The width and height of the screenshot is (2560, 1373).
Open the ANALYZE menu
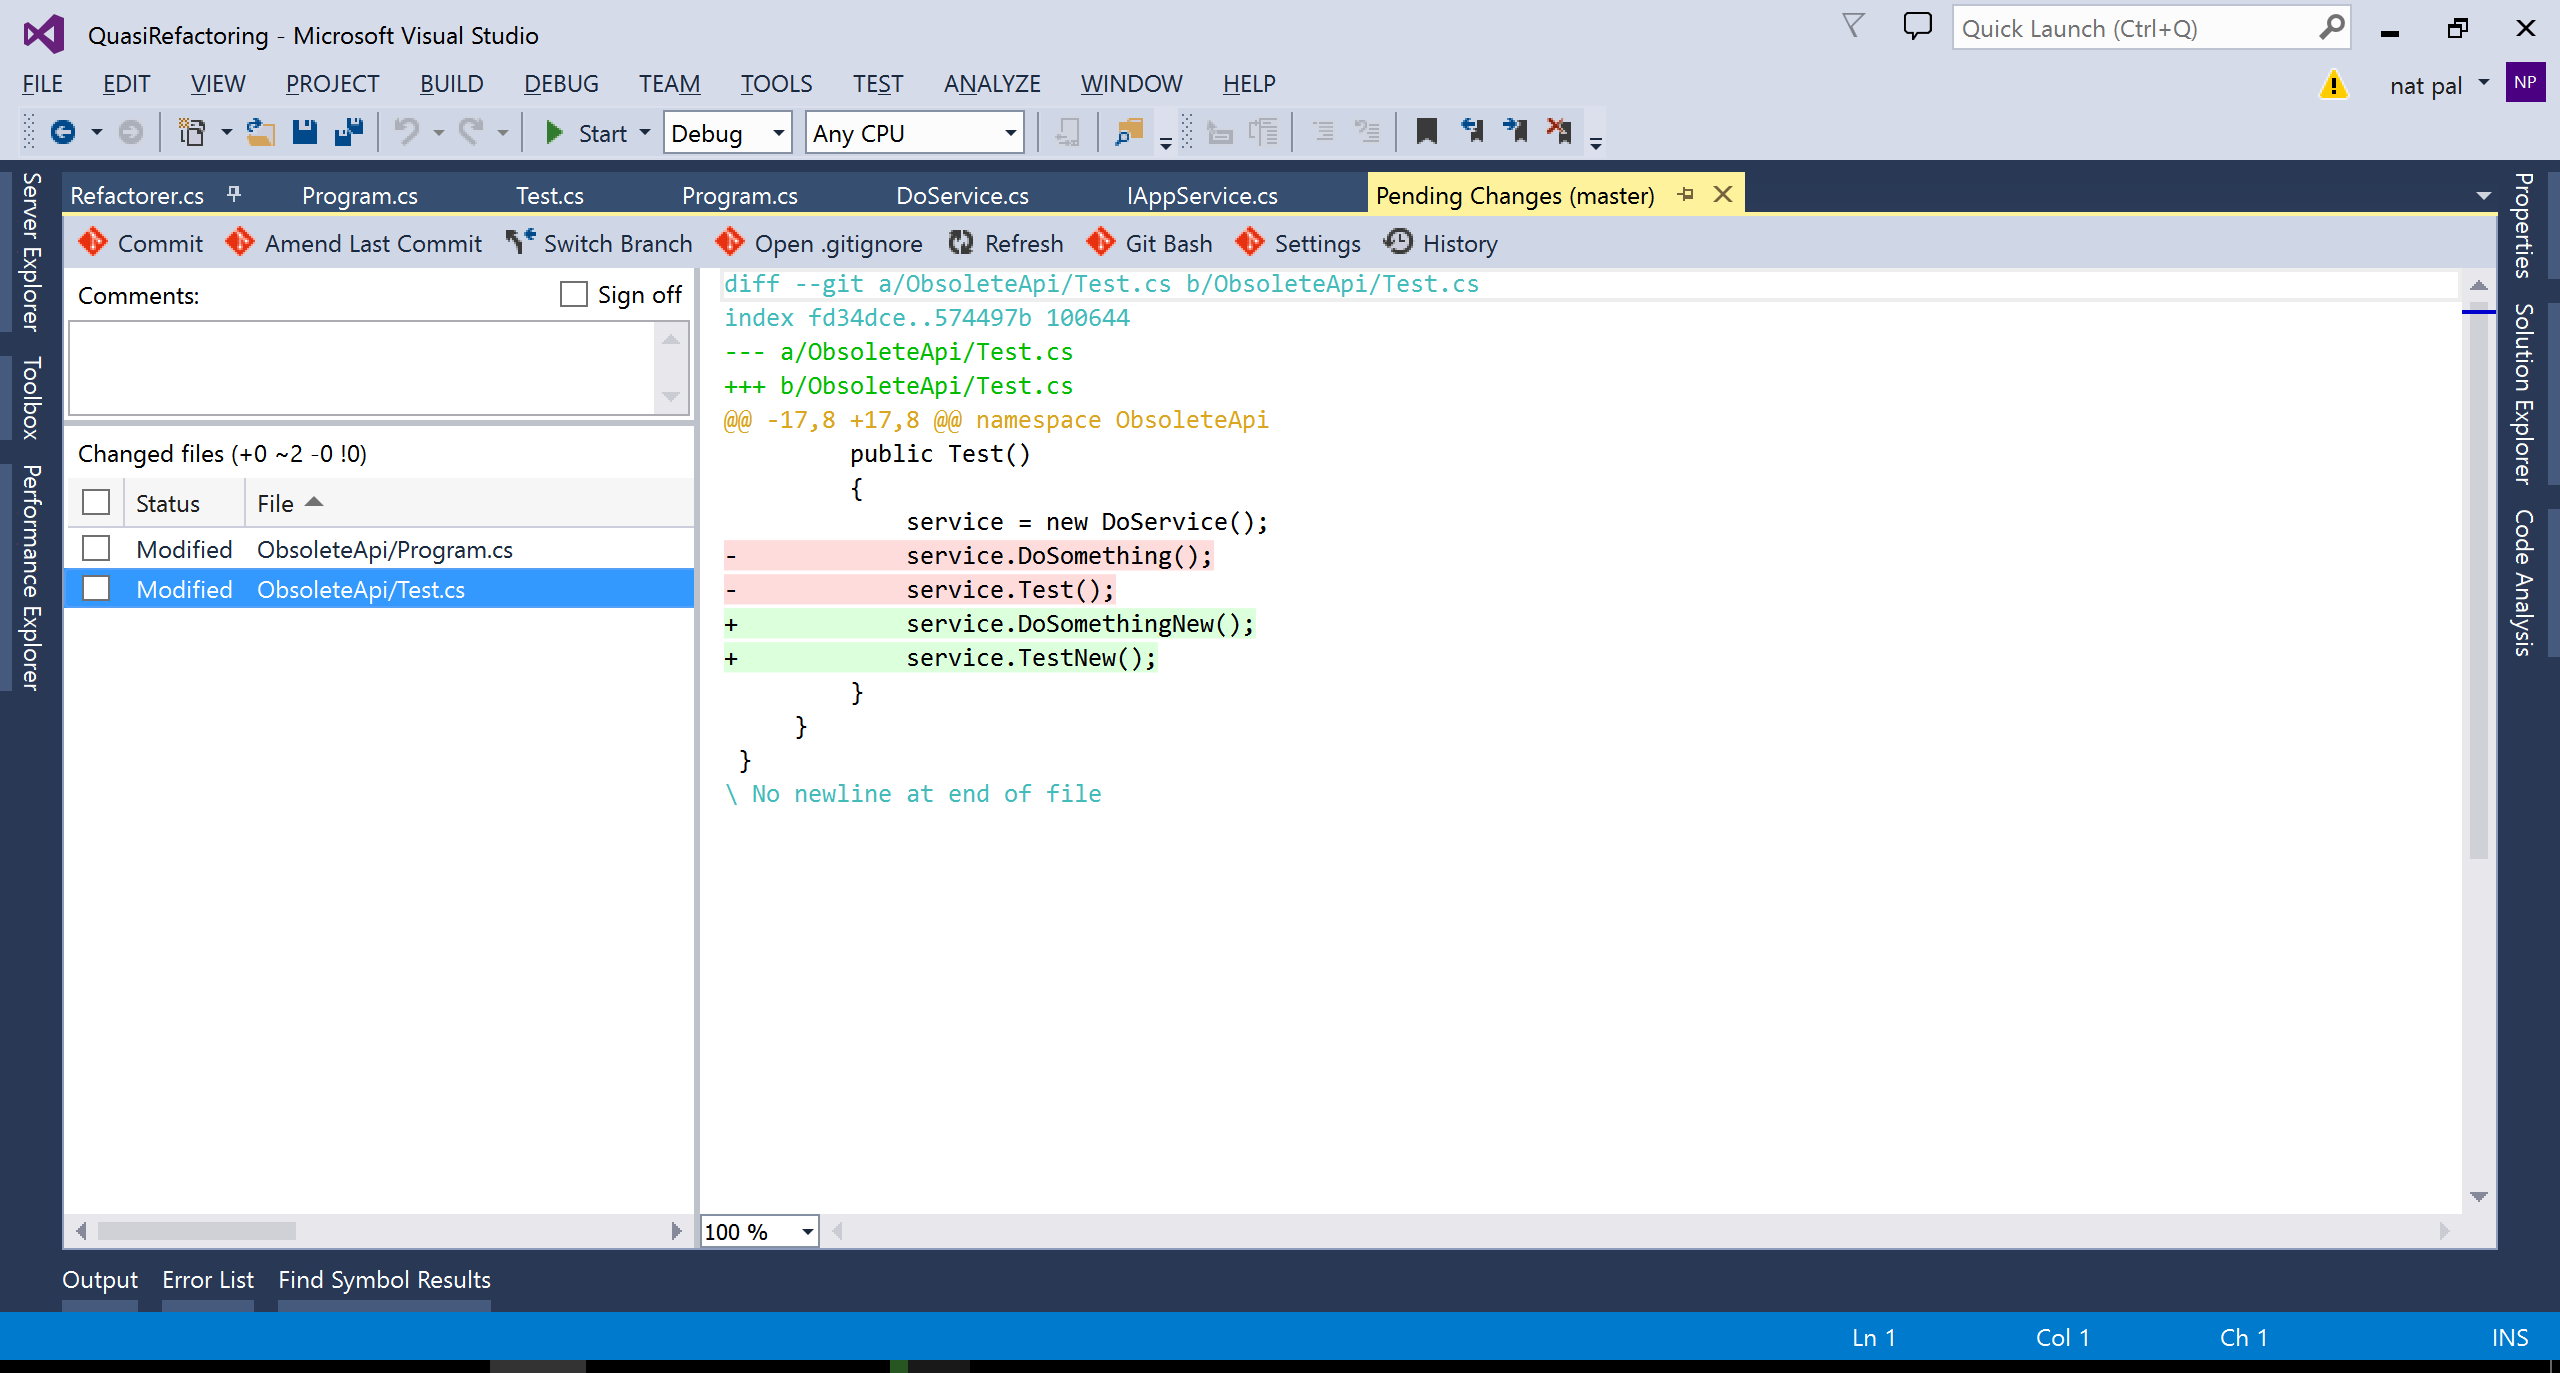pos(991,84)
